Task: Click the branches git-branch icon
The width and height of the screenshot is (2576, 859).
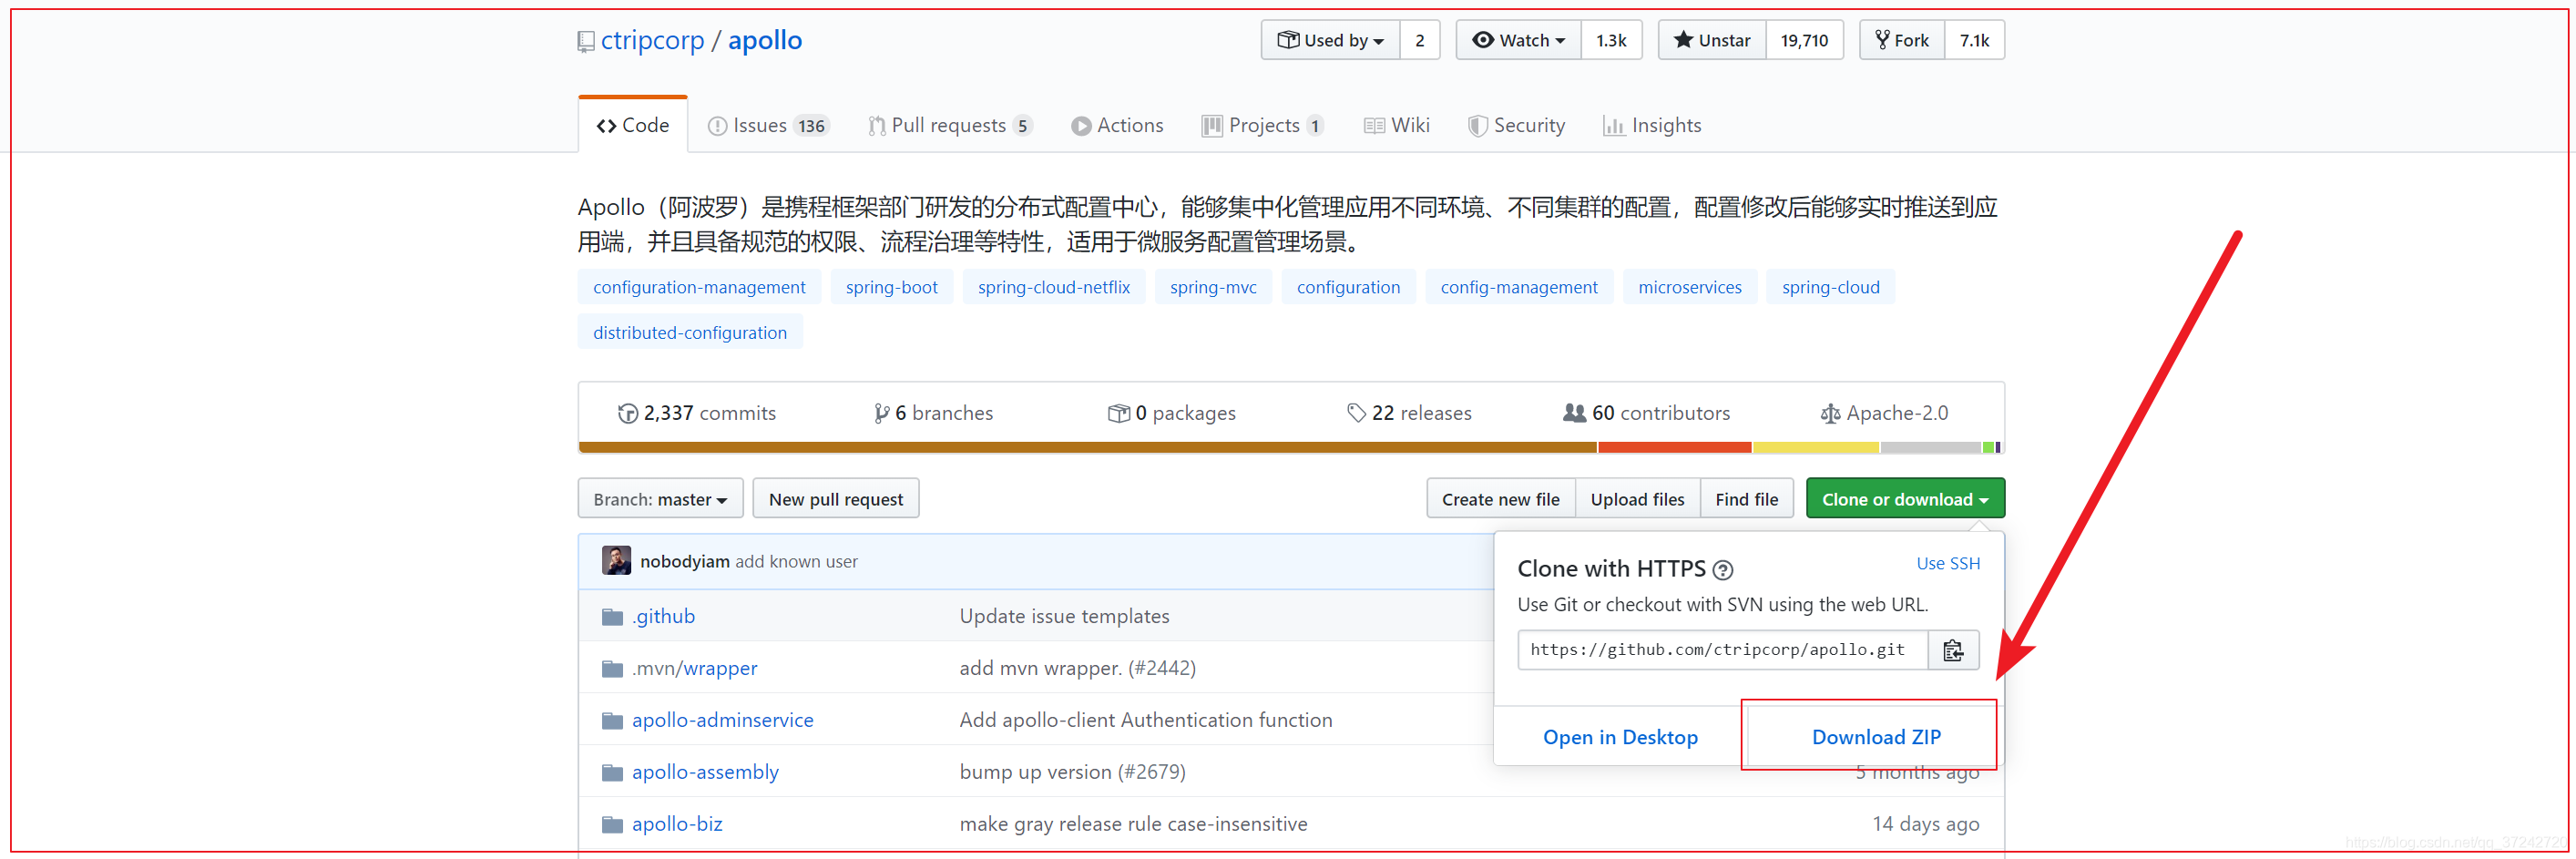Action: [x=881, y=413]
